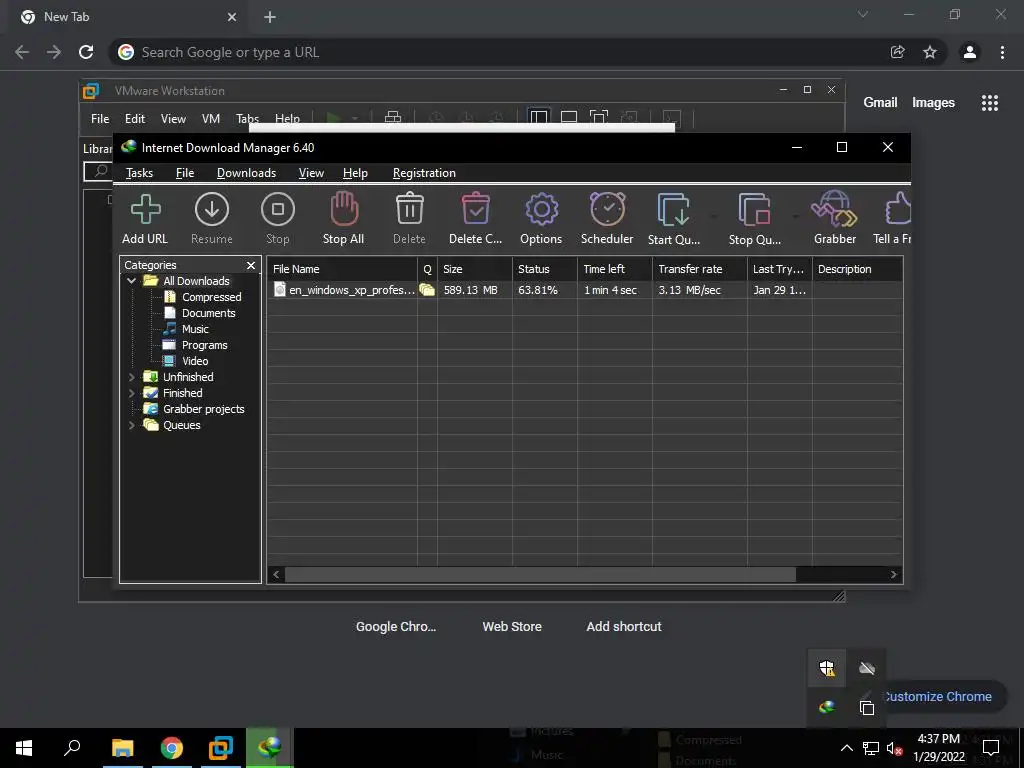Viewport: 1024px width, 768px height.
Task: Open the Images link
Action: pyautogui.click(x=933, y=103)
